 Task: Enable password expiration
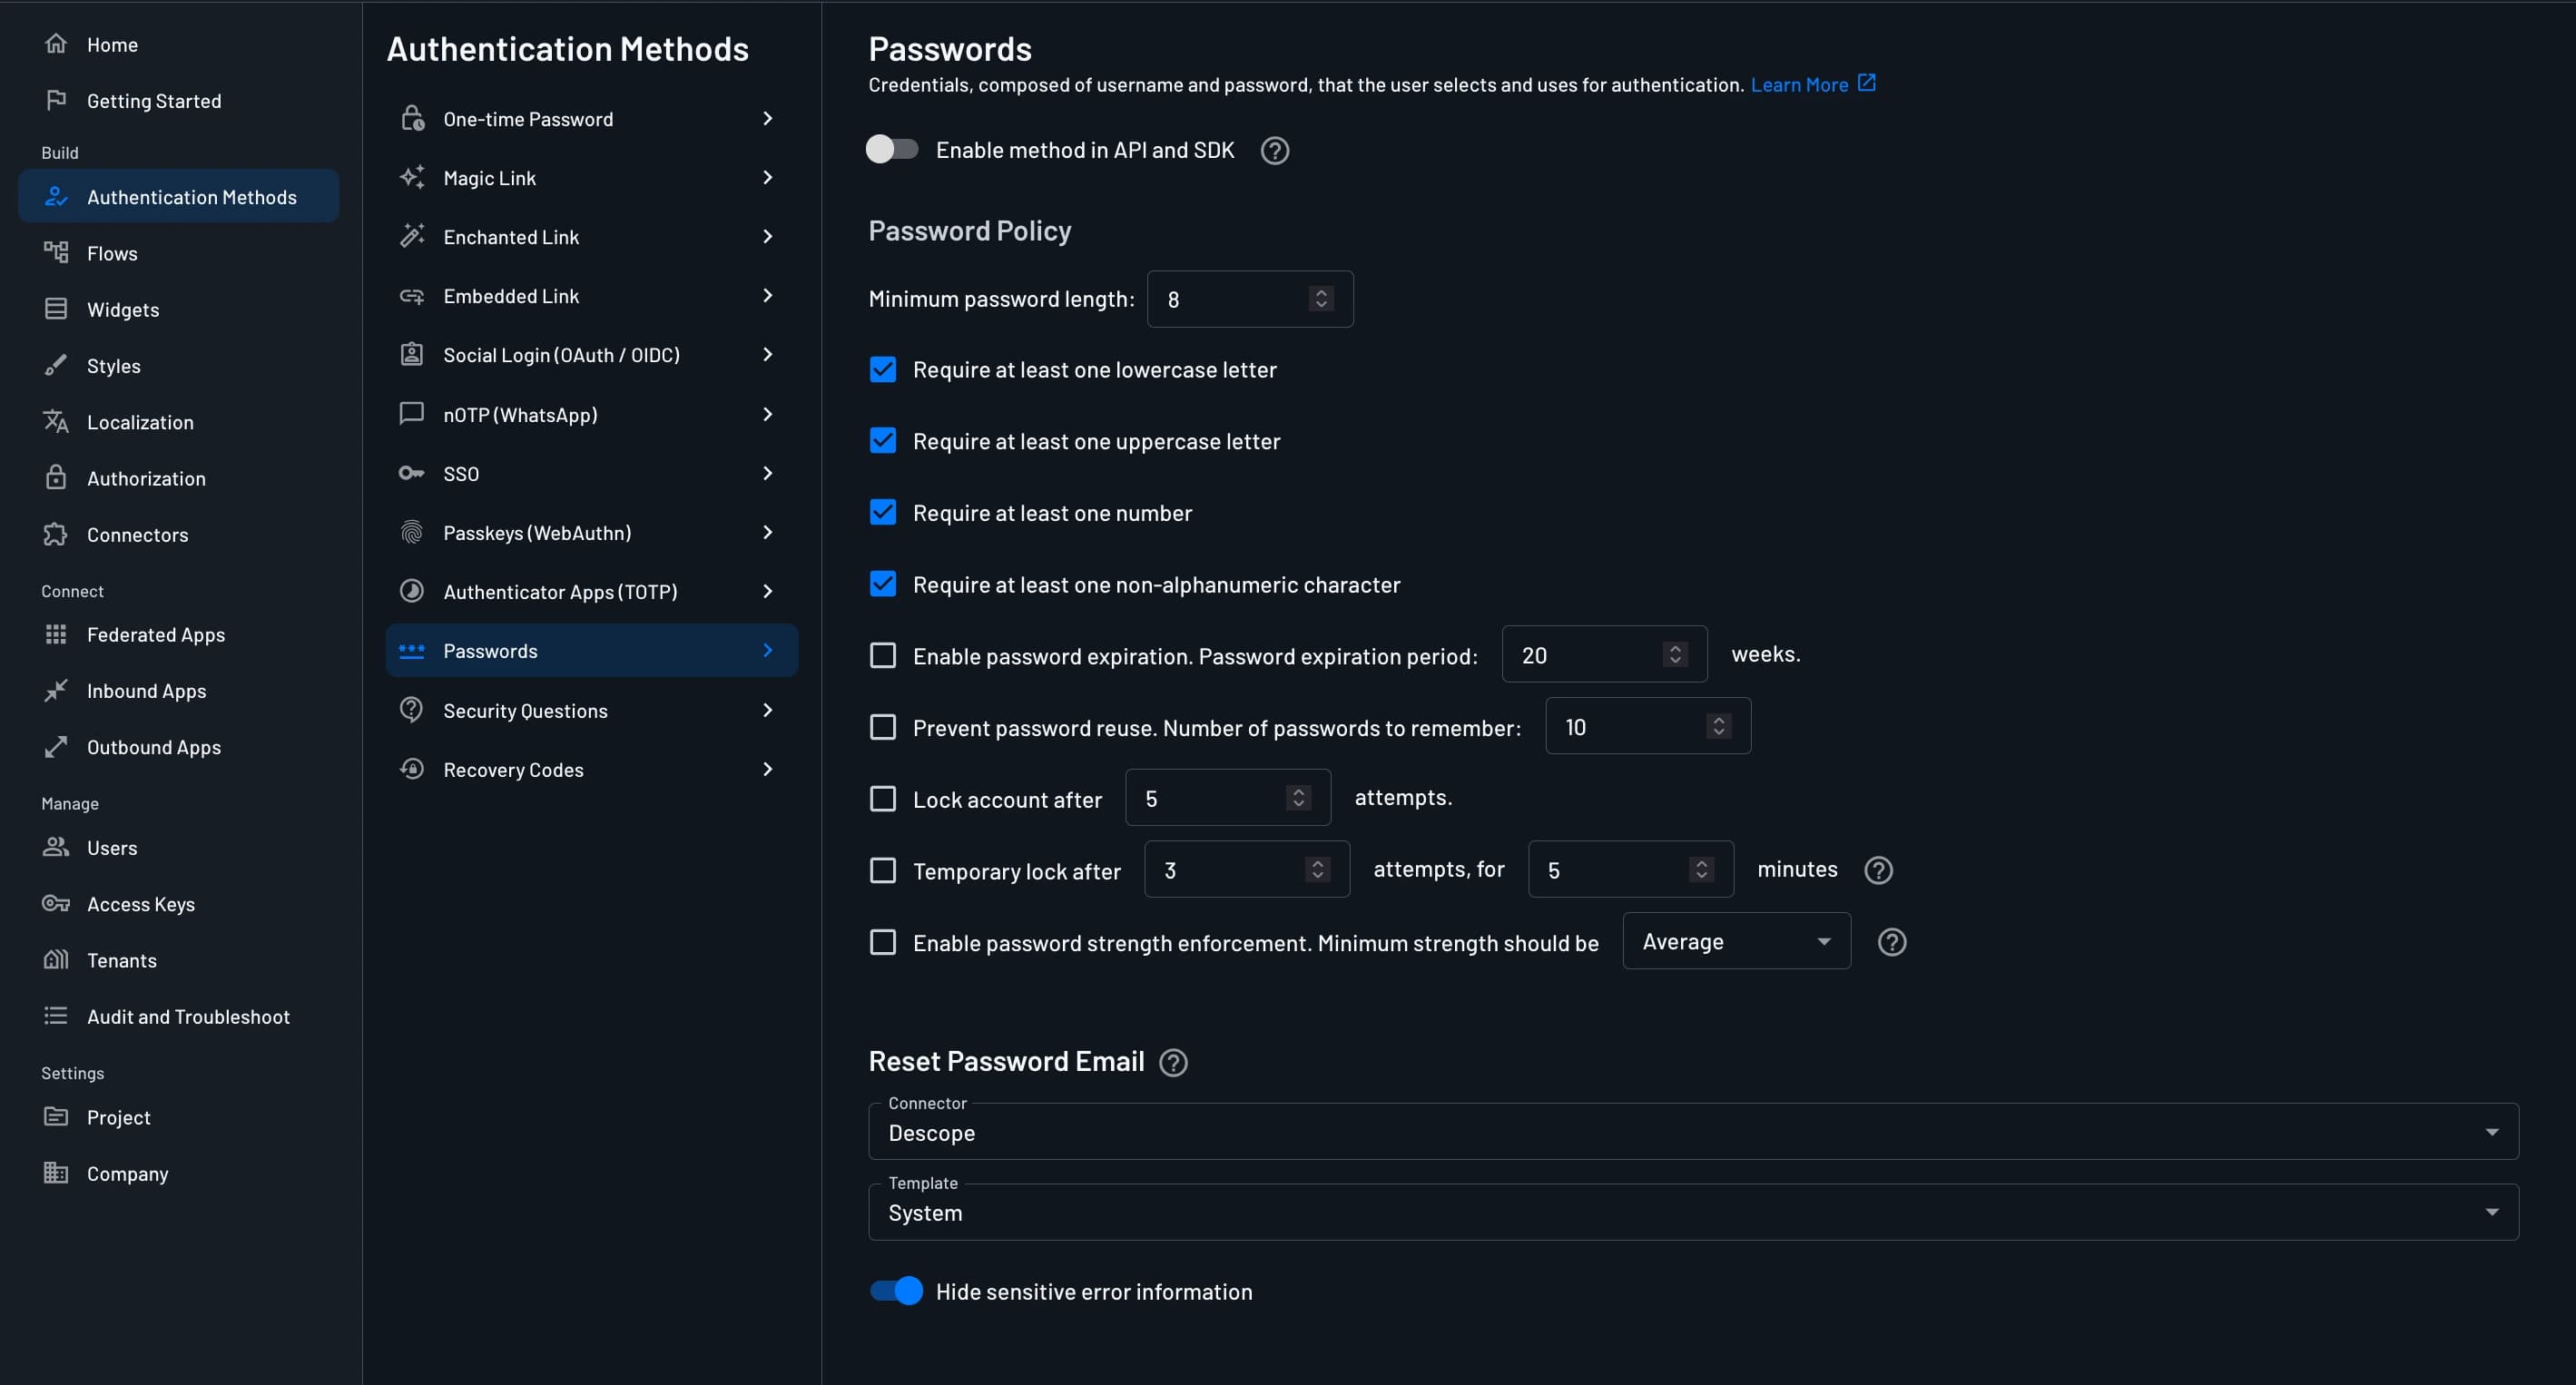(882, 656)
